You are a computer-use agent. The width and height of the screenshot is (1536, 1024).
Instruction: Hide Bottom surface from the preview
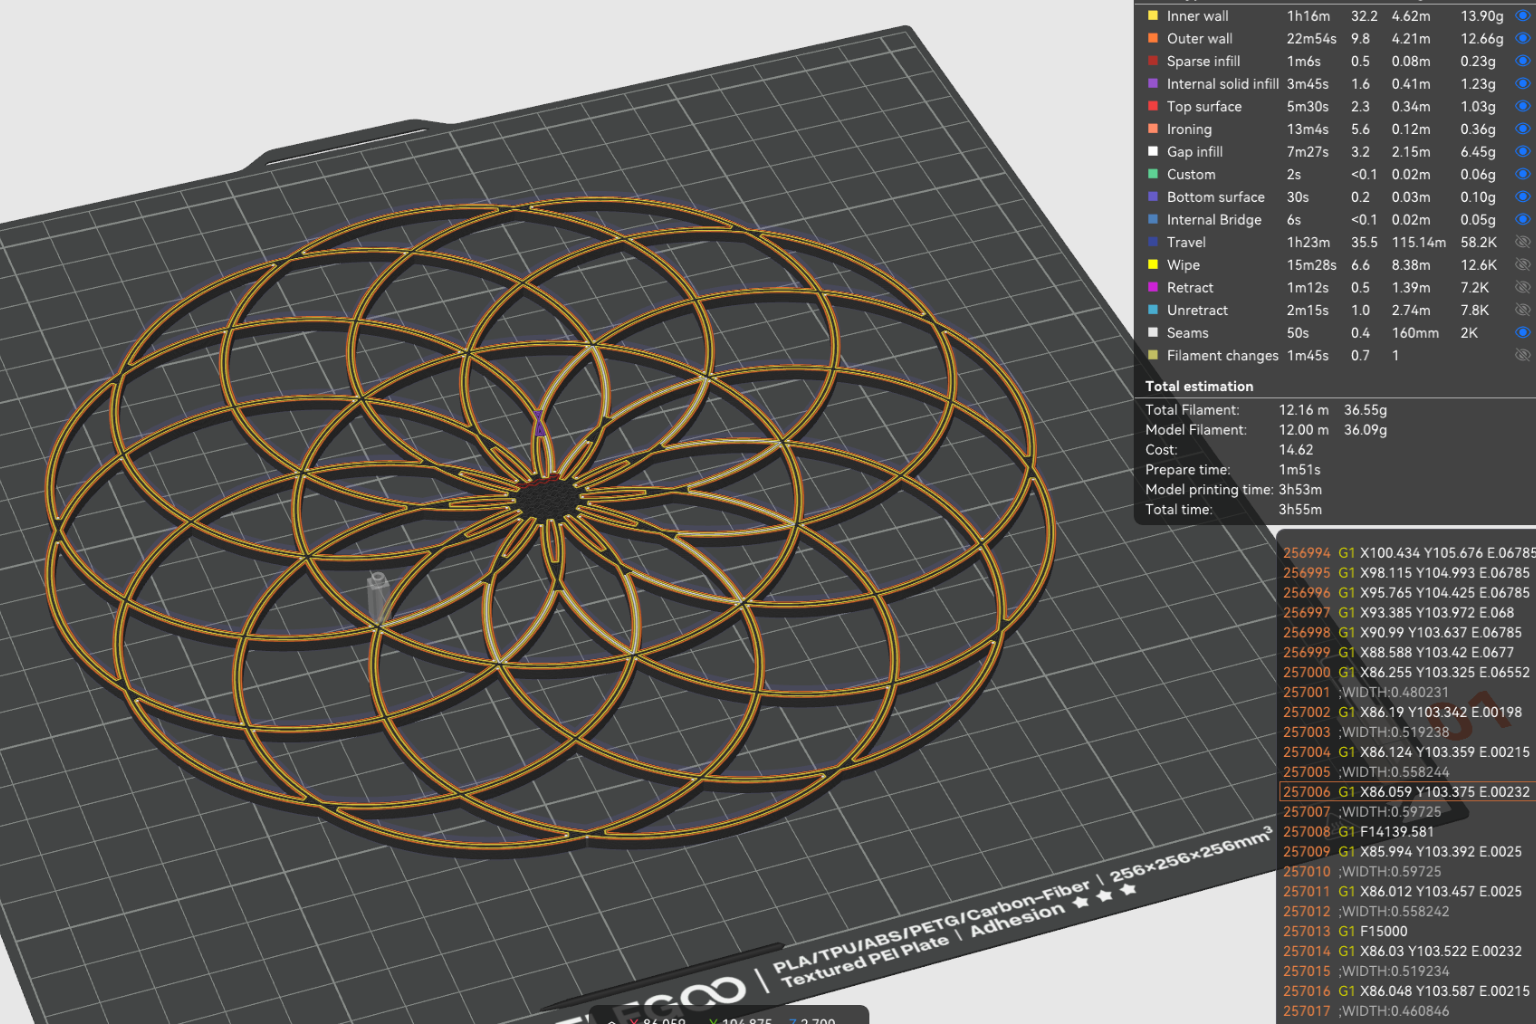[x=1523, y=197]
